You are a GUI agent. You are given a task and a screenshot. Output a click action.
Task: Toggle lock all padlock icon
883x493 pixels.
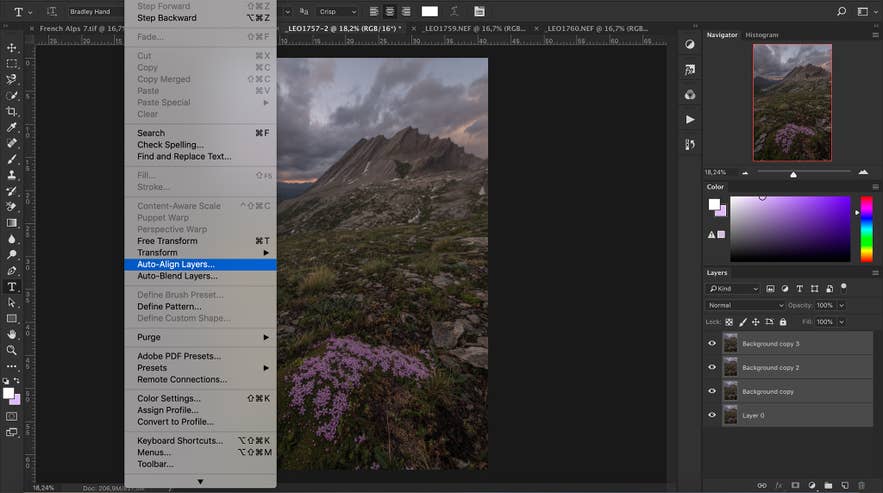(x=783, y=322)
